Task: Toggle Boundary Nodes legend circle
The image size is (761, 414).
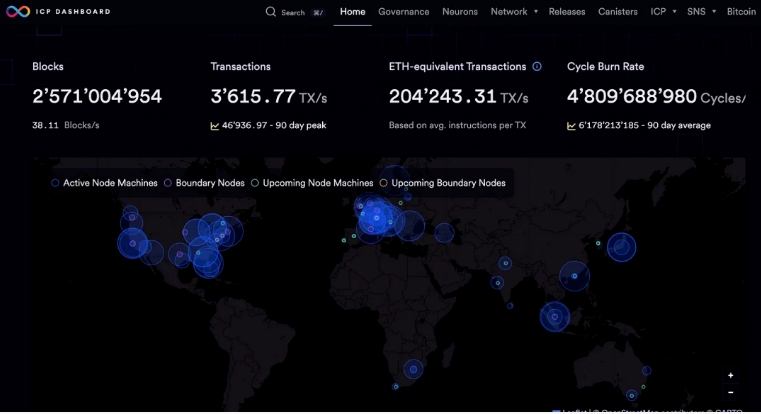Action: 168,183
